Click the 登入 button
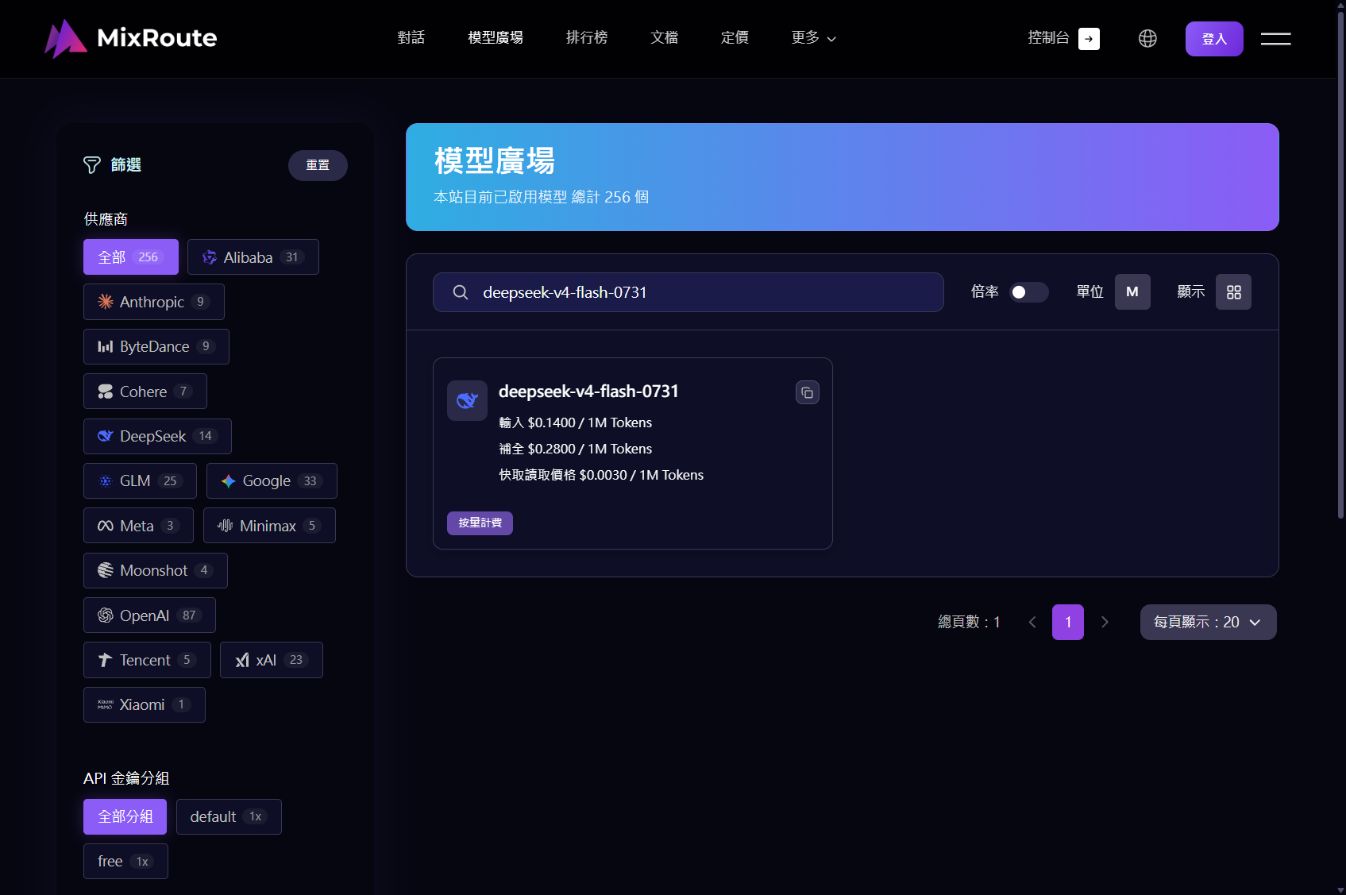The height and width of the screenshot is (895, 1346). click(x=1214, y=39)
